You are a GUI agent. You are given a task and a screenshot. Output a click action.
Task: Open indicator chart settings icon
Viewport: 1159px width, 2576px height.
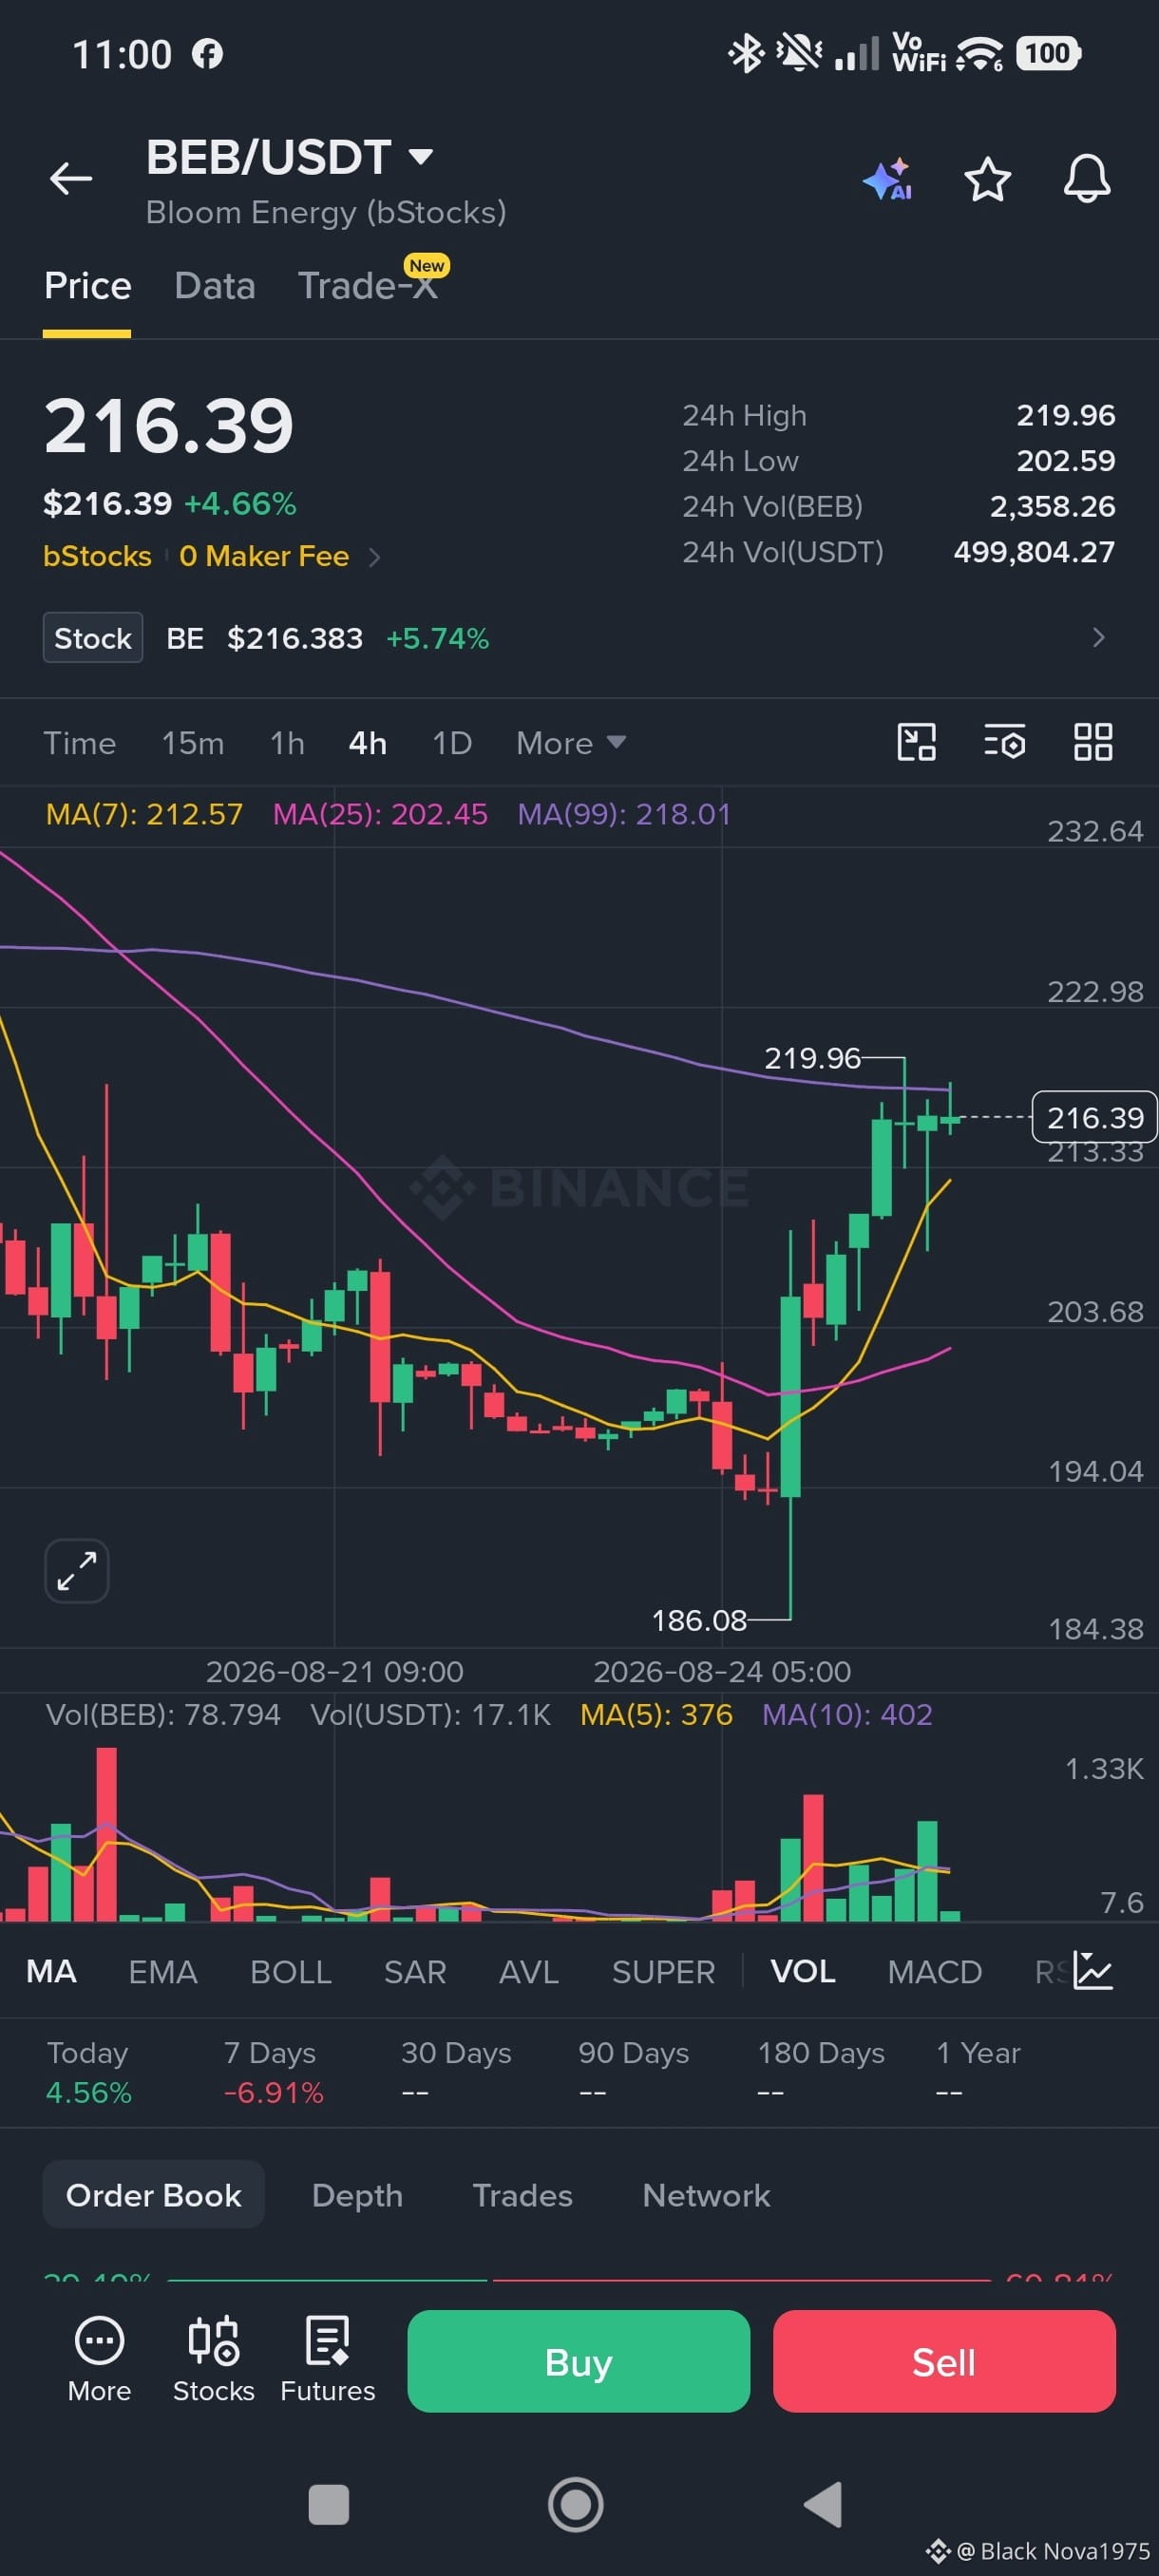1092,1970
